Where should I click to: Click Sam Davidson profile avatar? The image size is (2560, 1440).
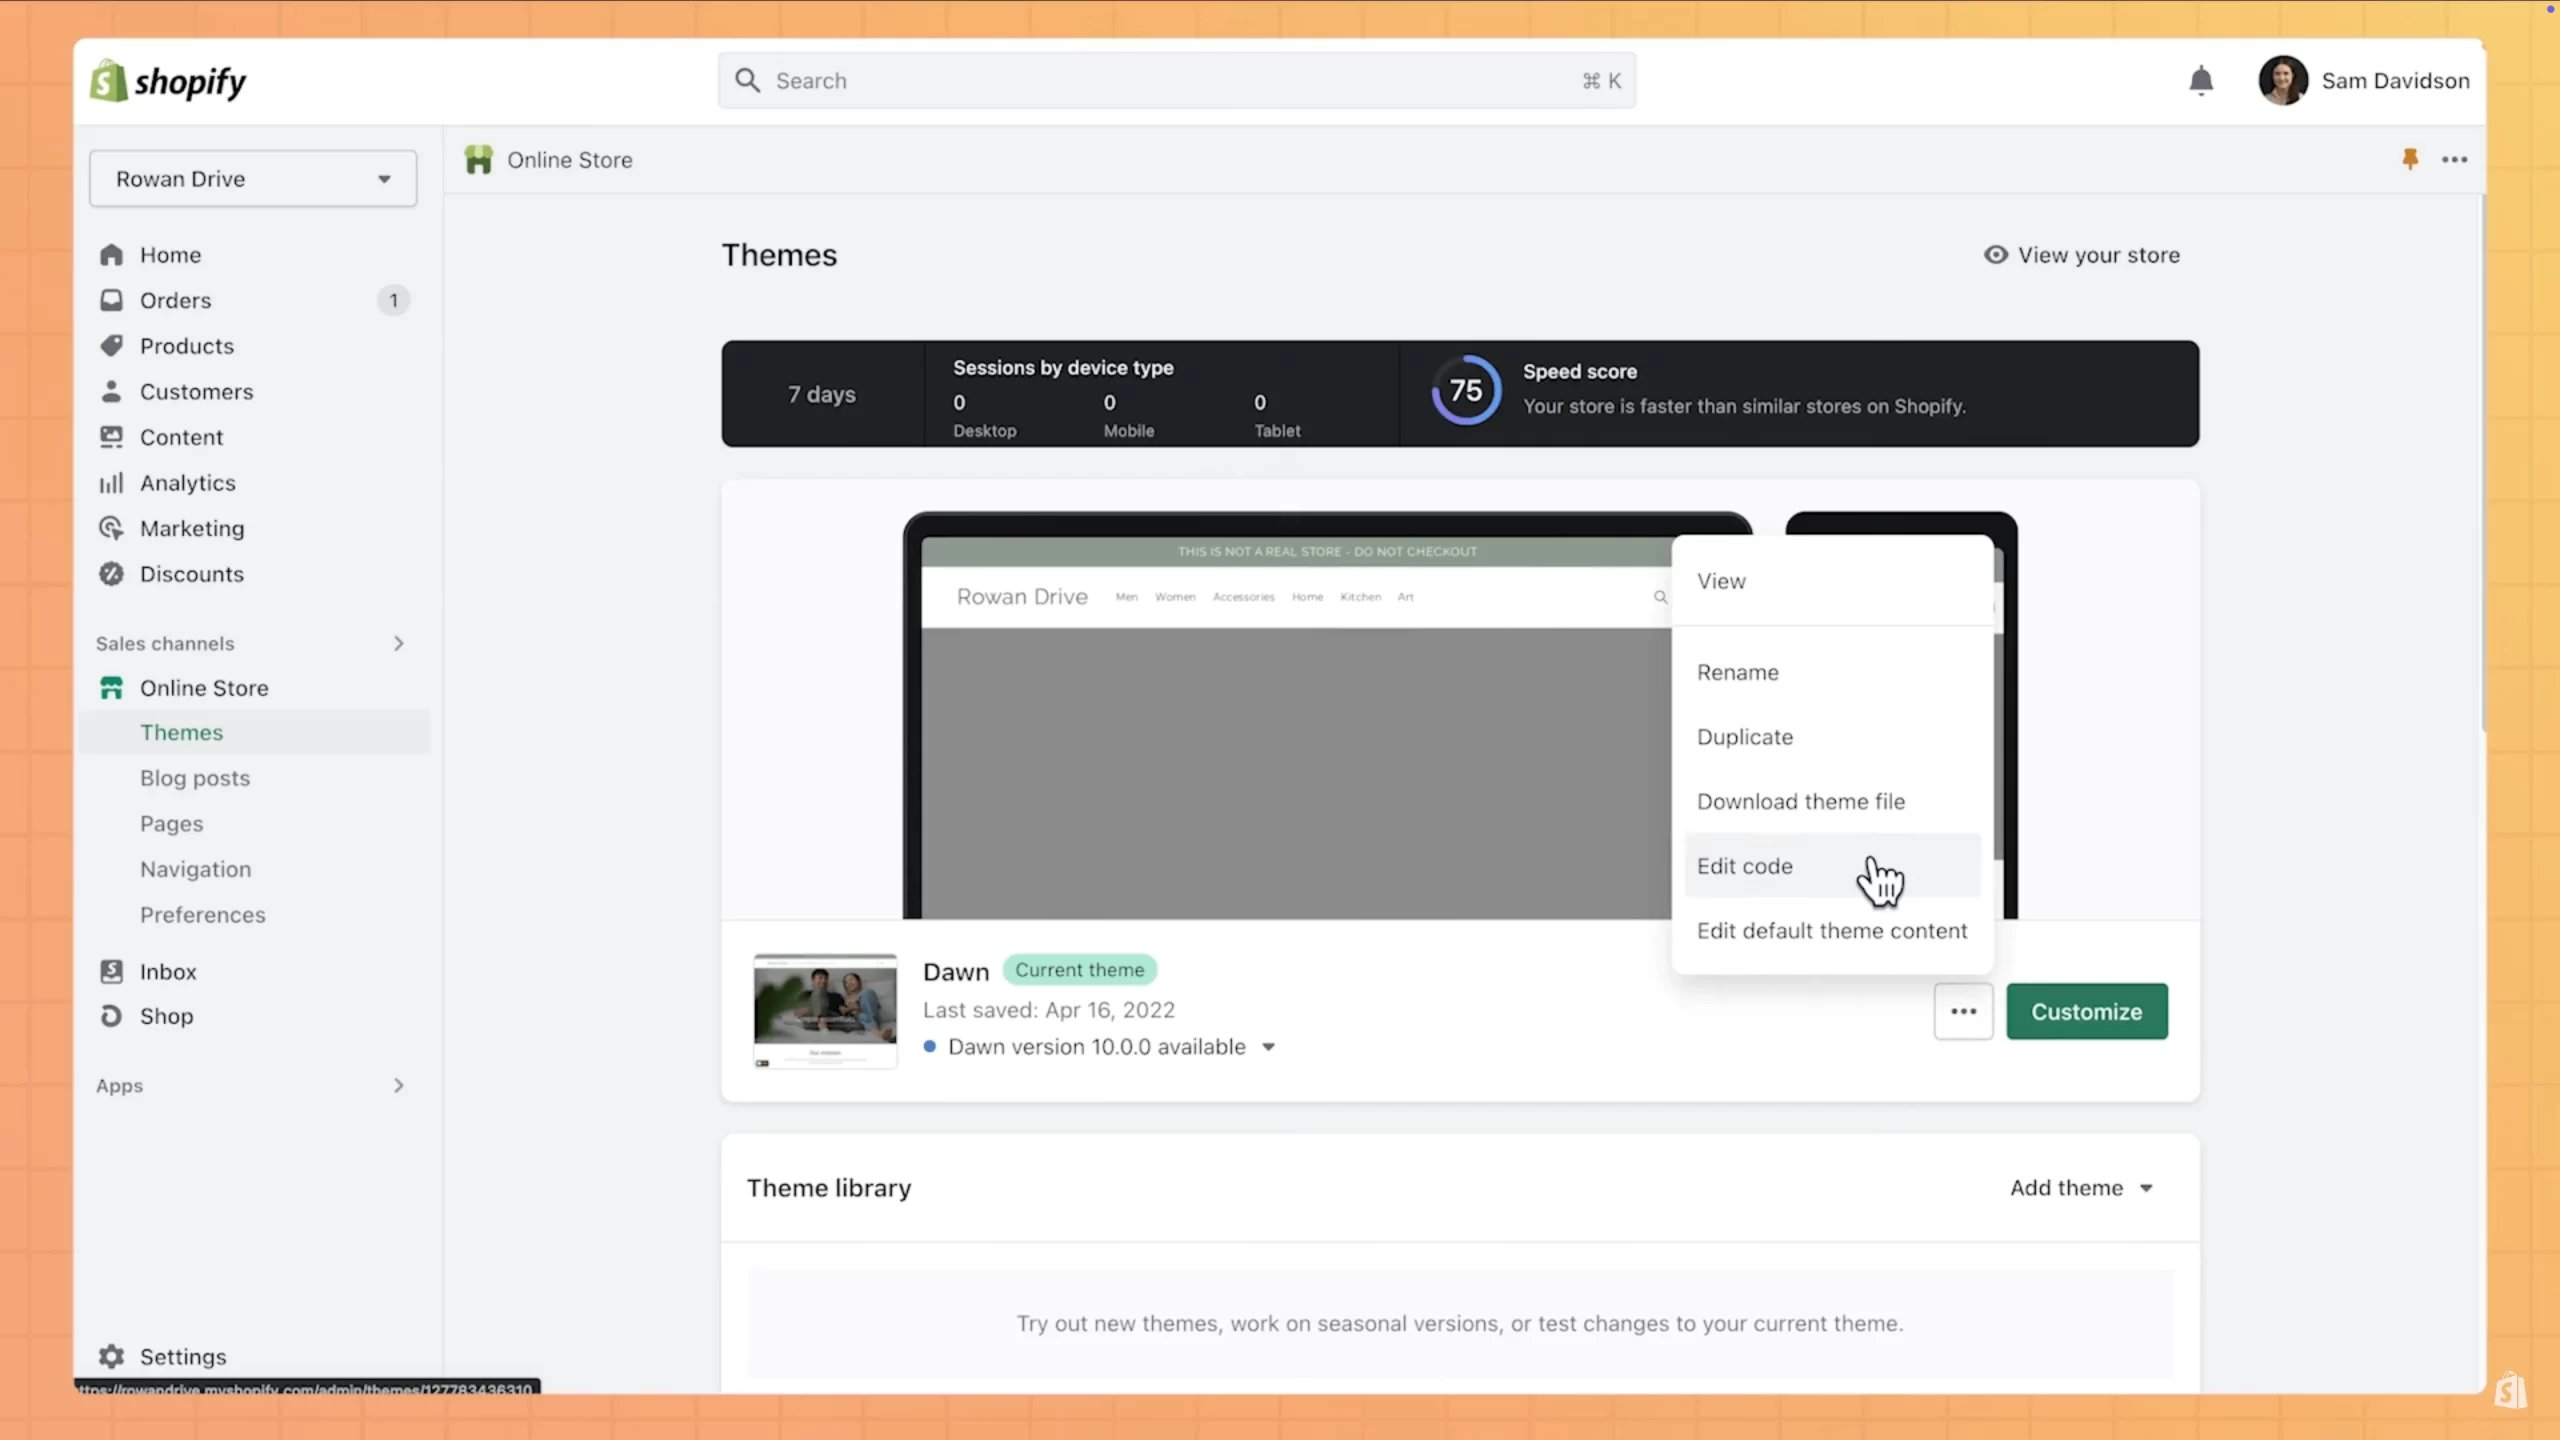tap(2283, 81)
